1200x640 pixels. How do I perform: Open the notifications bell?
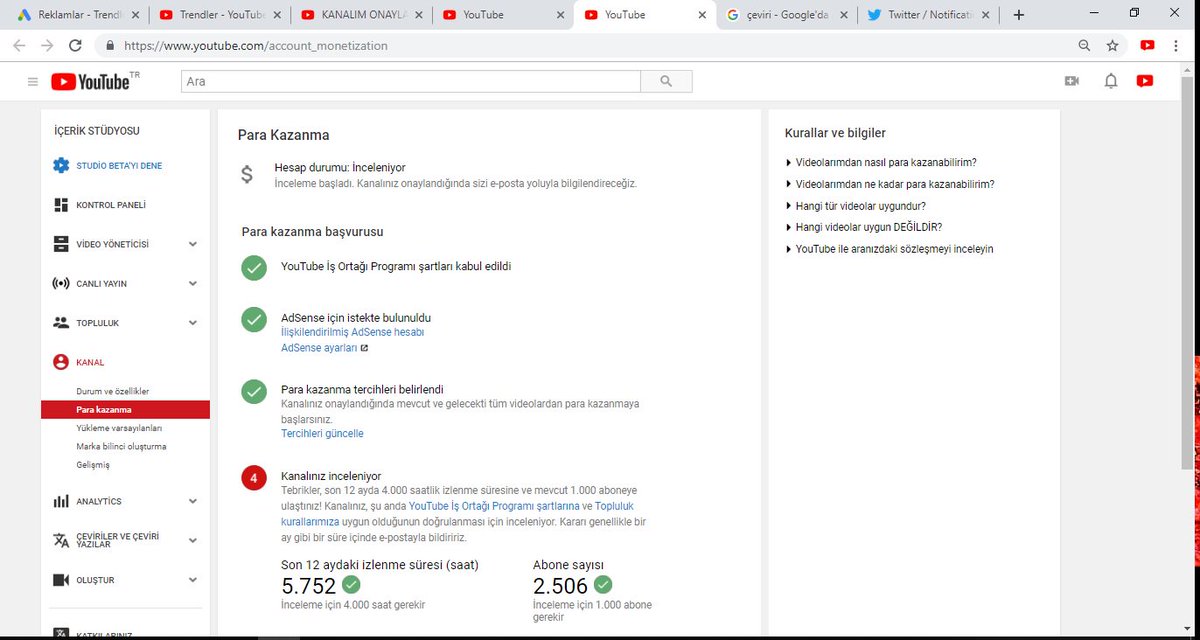[x=1110, y=81]
